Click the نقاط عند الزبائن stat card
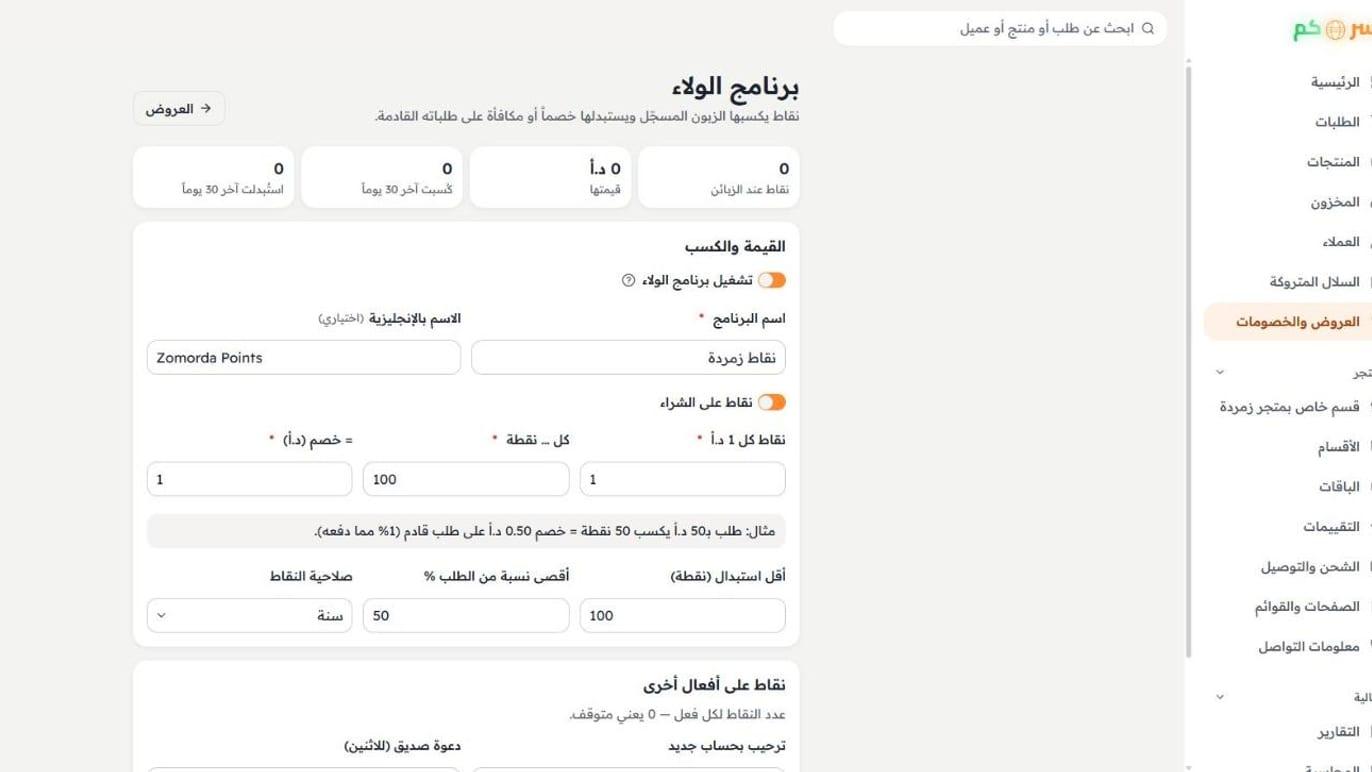 click(719, 178)
